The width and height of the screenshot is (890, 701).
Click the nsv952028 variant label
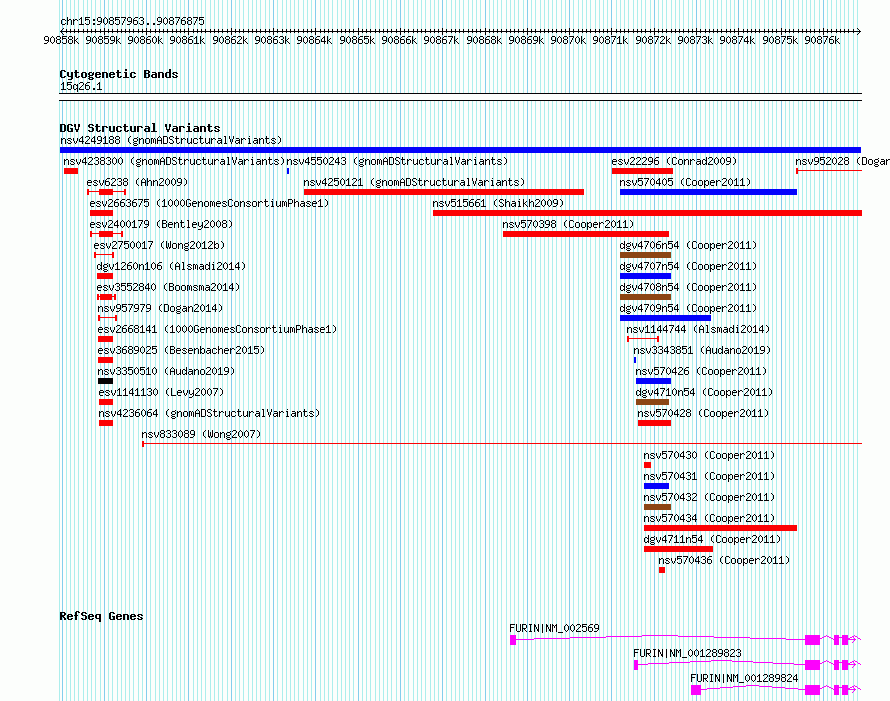(x=842, y=161)
